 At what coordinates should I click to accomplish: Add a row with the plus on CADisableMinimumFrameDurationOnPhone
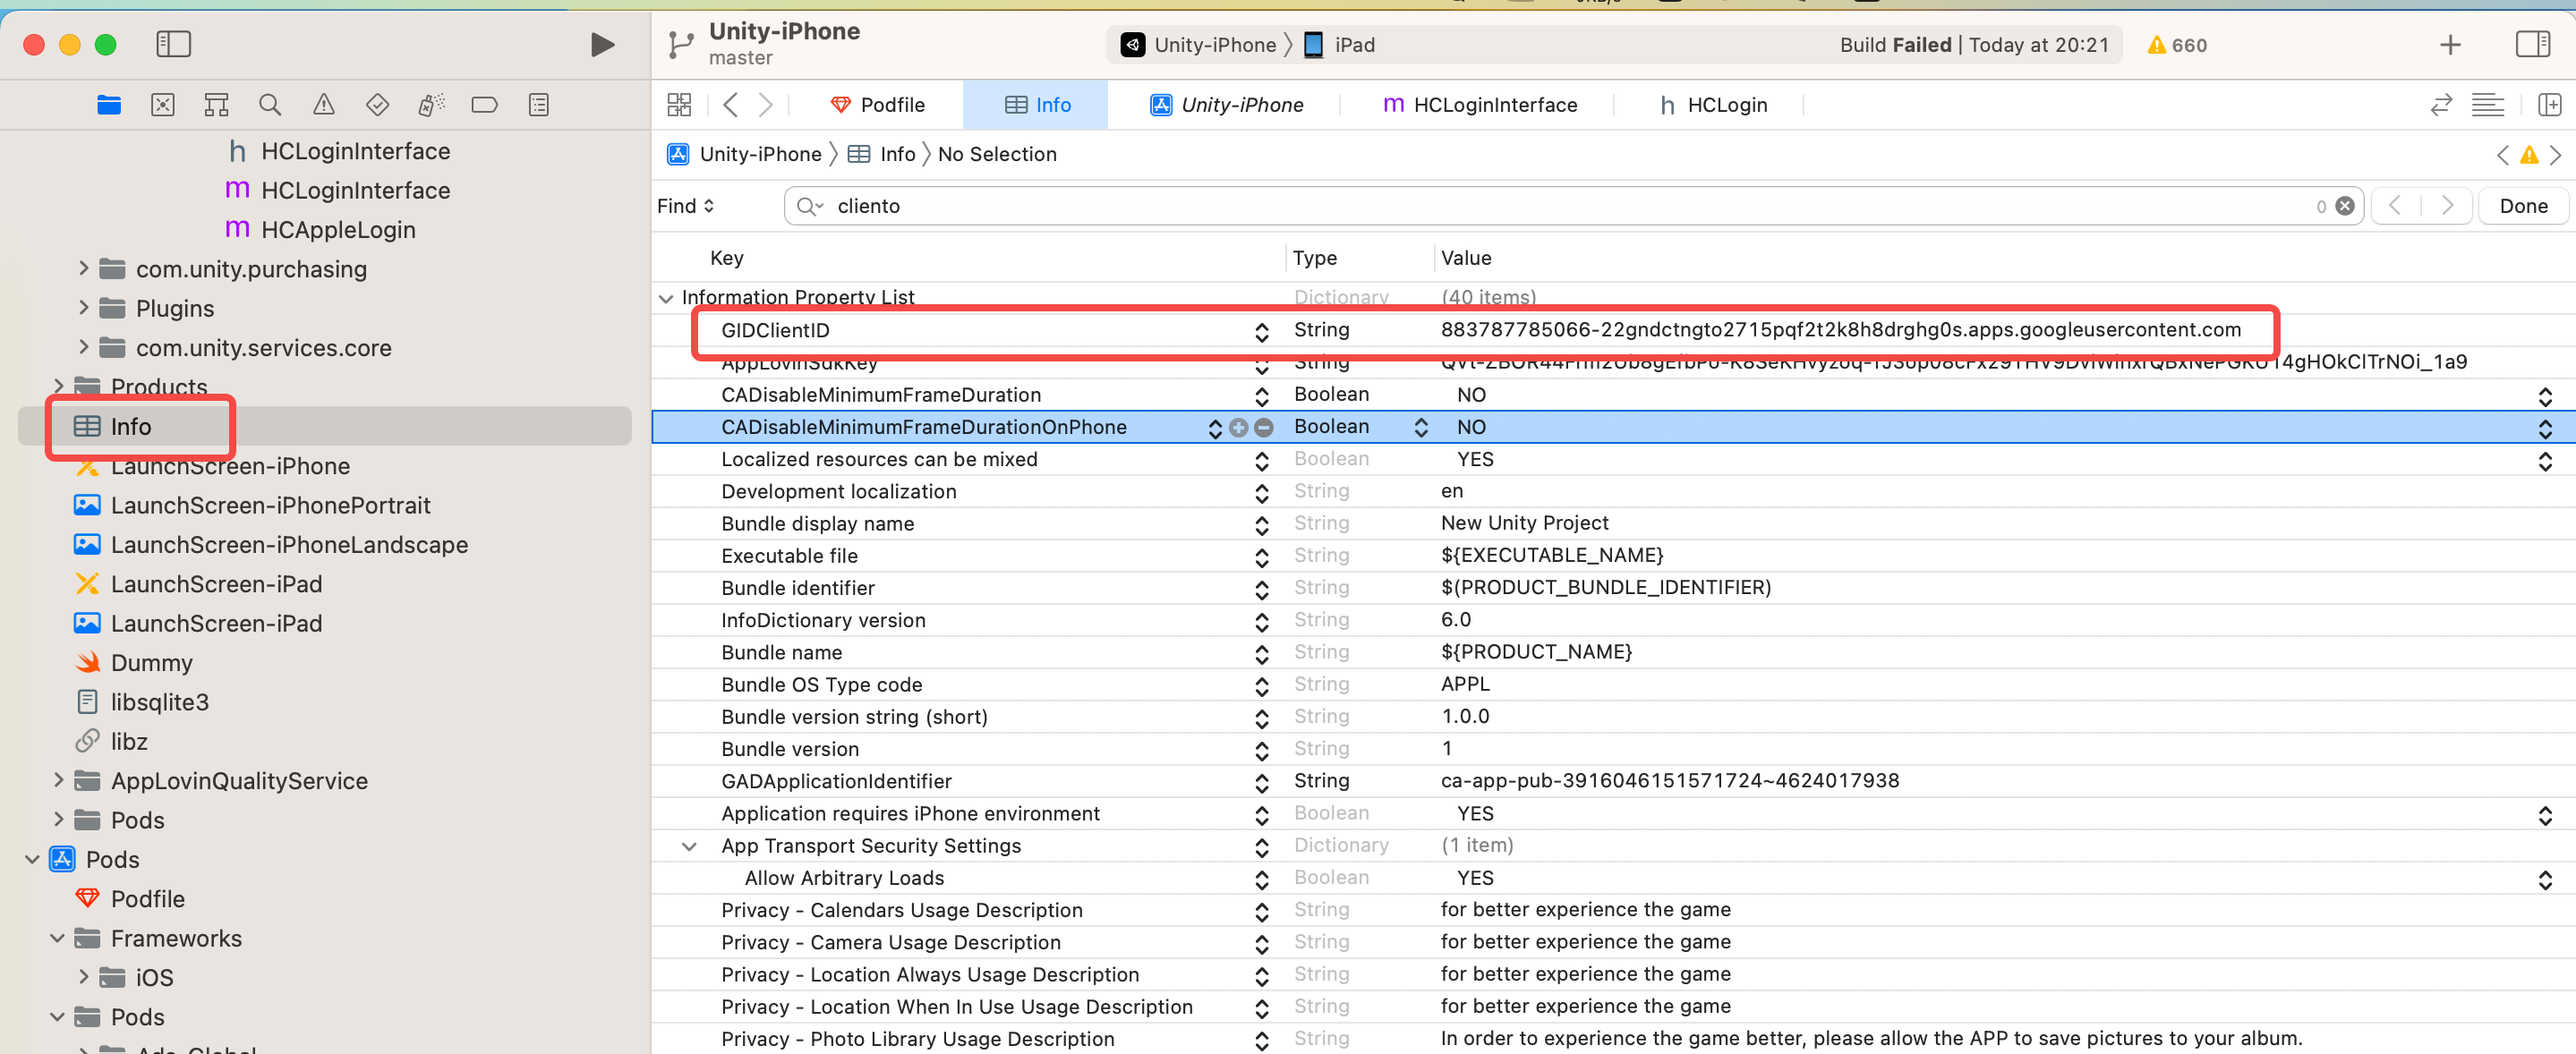point(1238,428)
